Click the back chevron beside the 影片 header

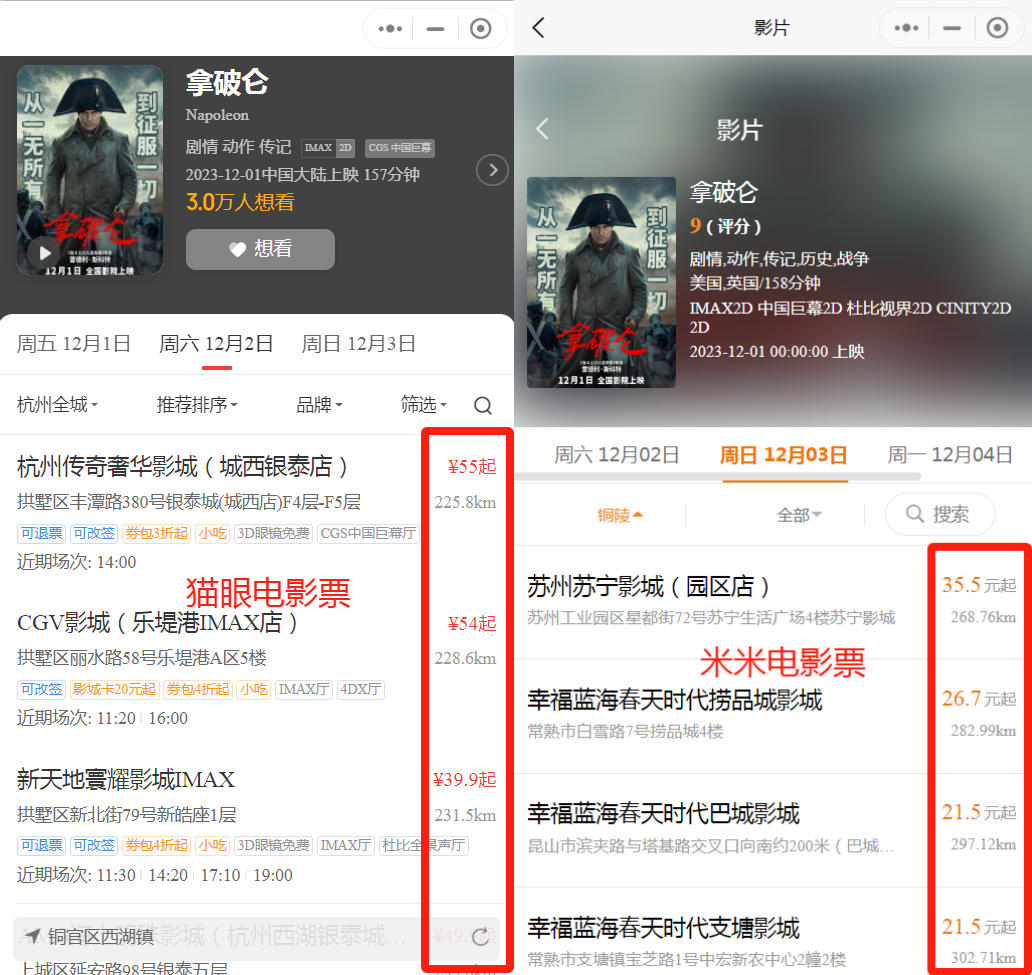pos(543,129)
